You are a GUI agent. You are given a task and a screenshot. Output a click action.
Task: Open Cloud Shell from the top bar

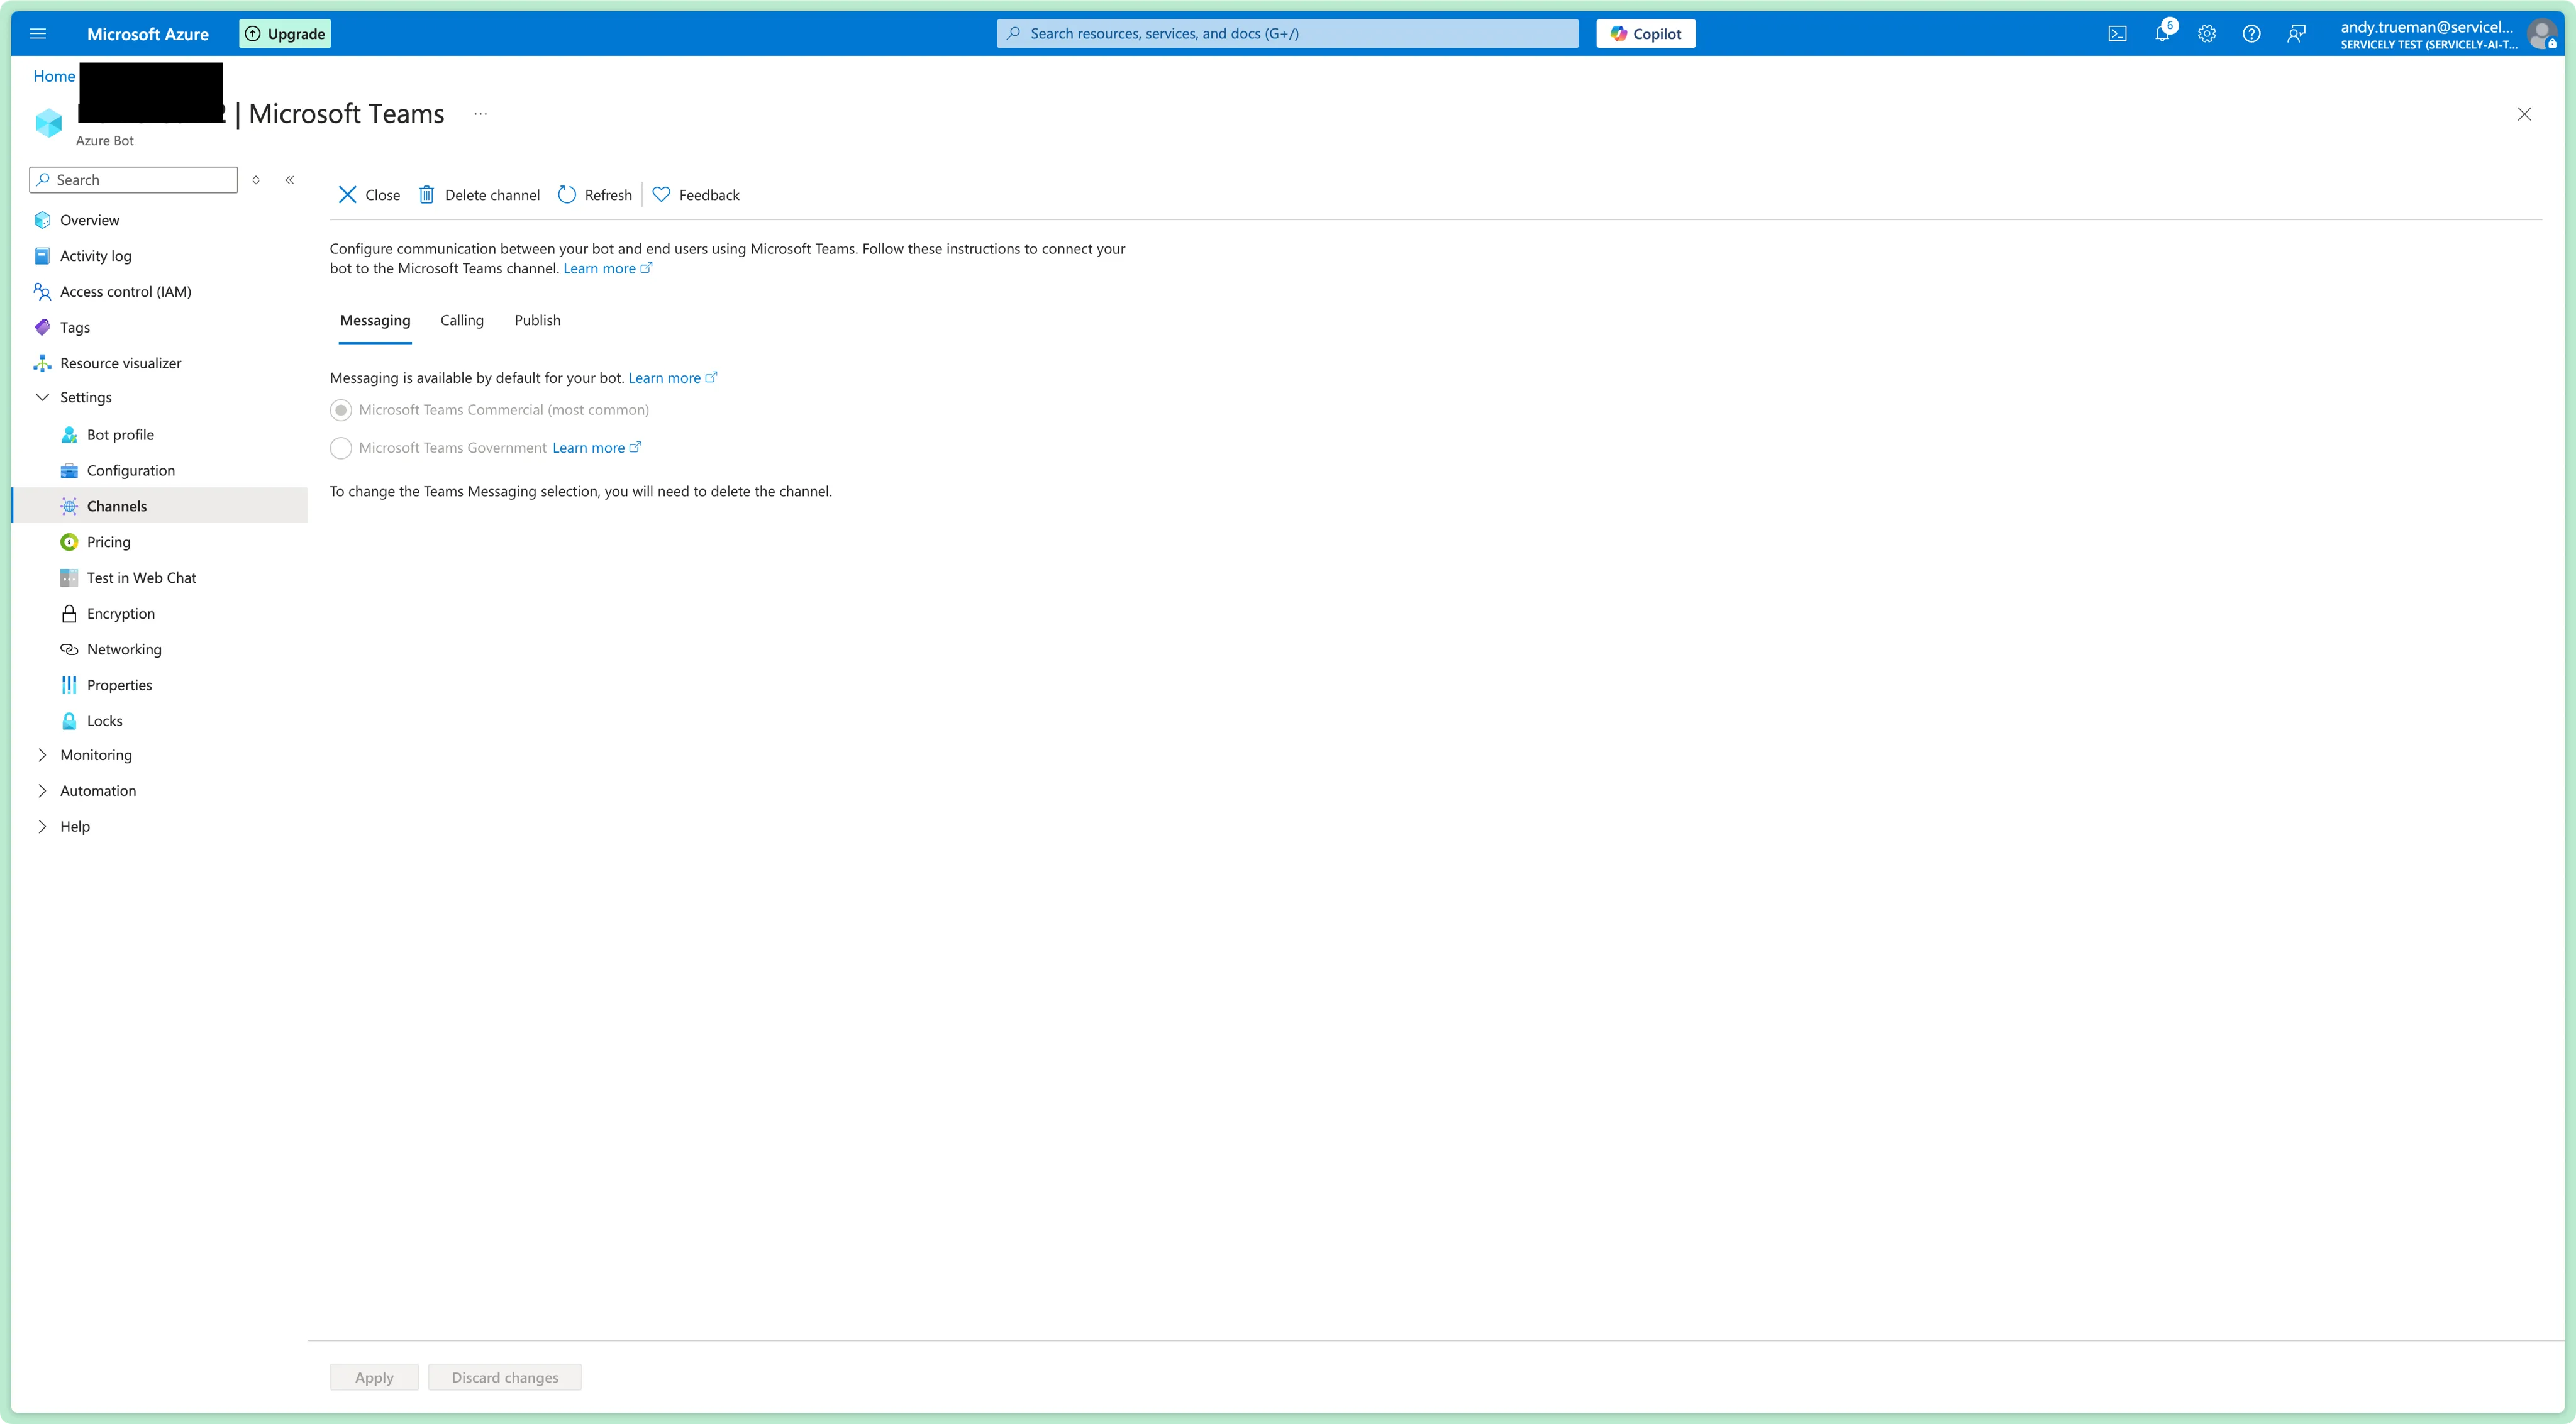click(x=2117, y=33)
